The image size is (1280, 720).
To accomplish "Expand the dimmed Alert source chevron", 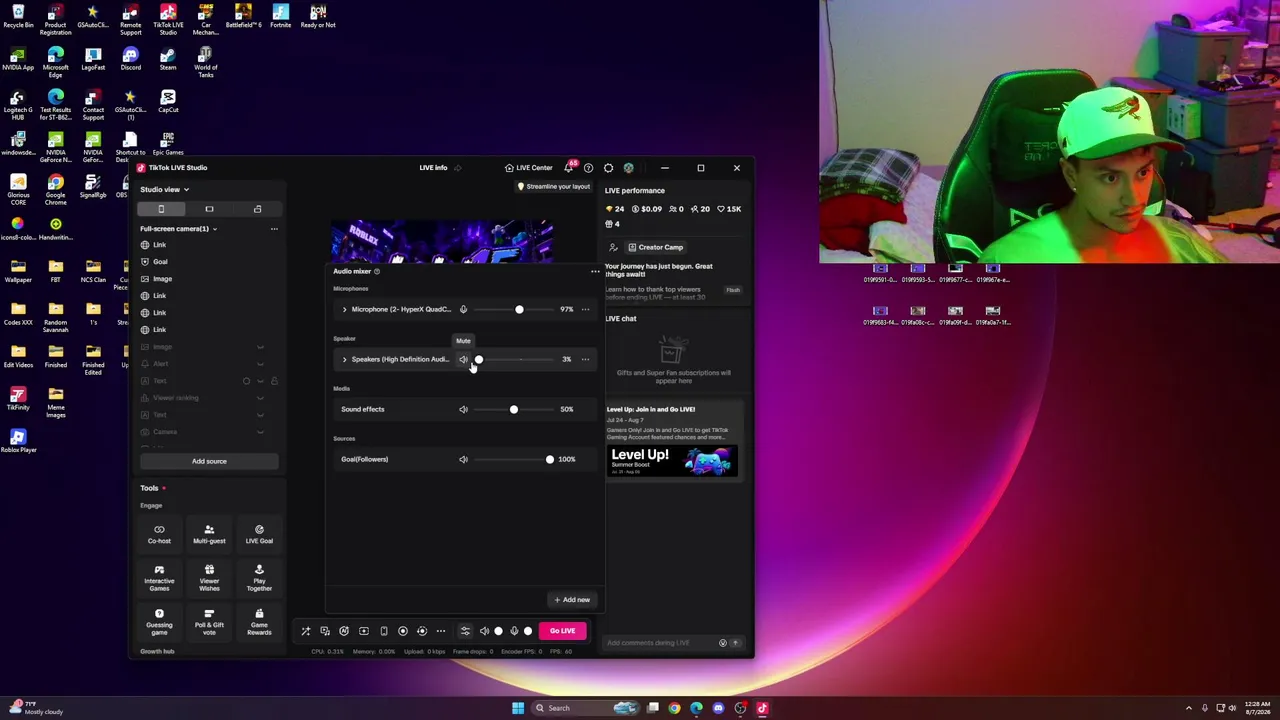I will pos(260,364).
